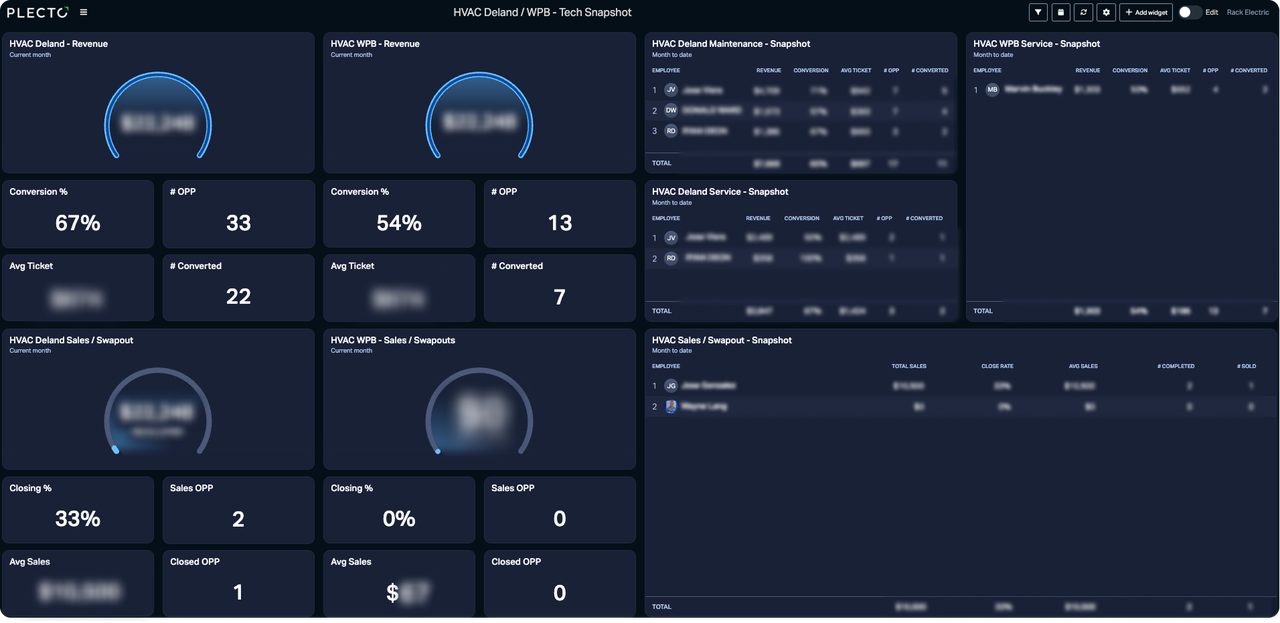
Task: Click the DW avatar in Deland Maintenance table
Action: 671,110
